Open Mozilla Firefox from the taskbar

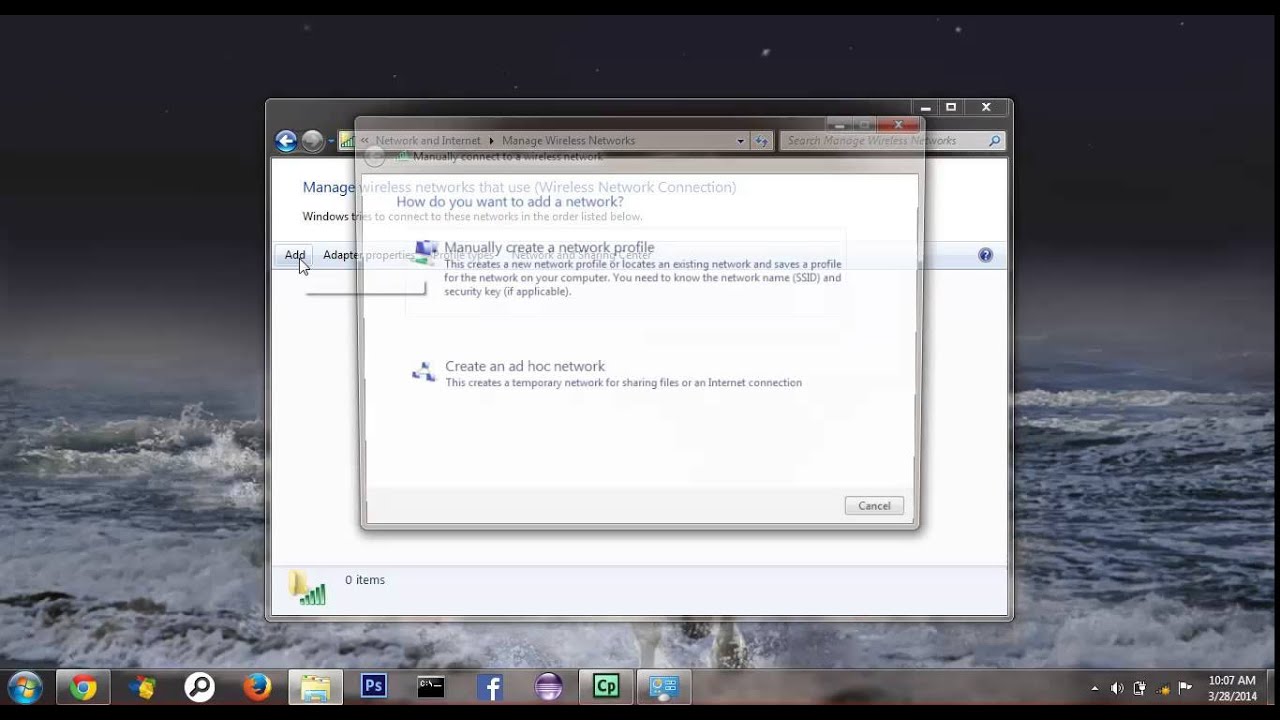tap(257, 687)
